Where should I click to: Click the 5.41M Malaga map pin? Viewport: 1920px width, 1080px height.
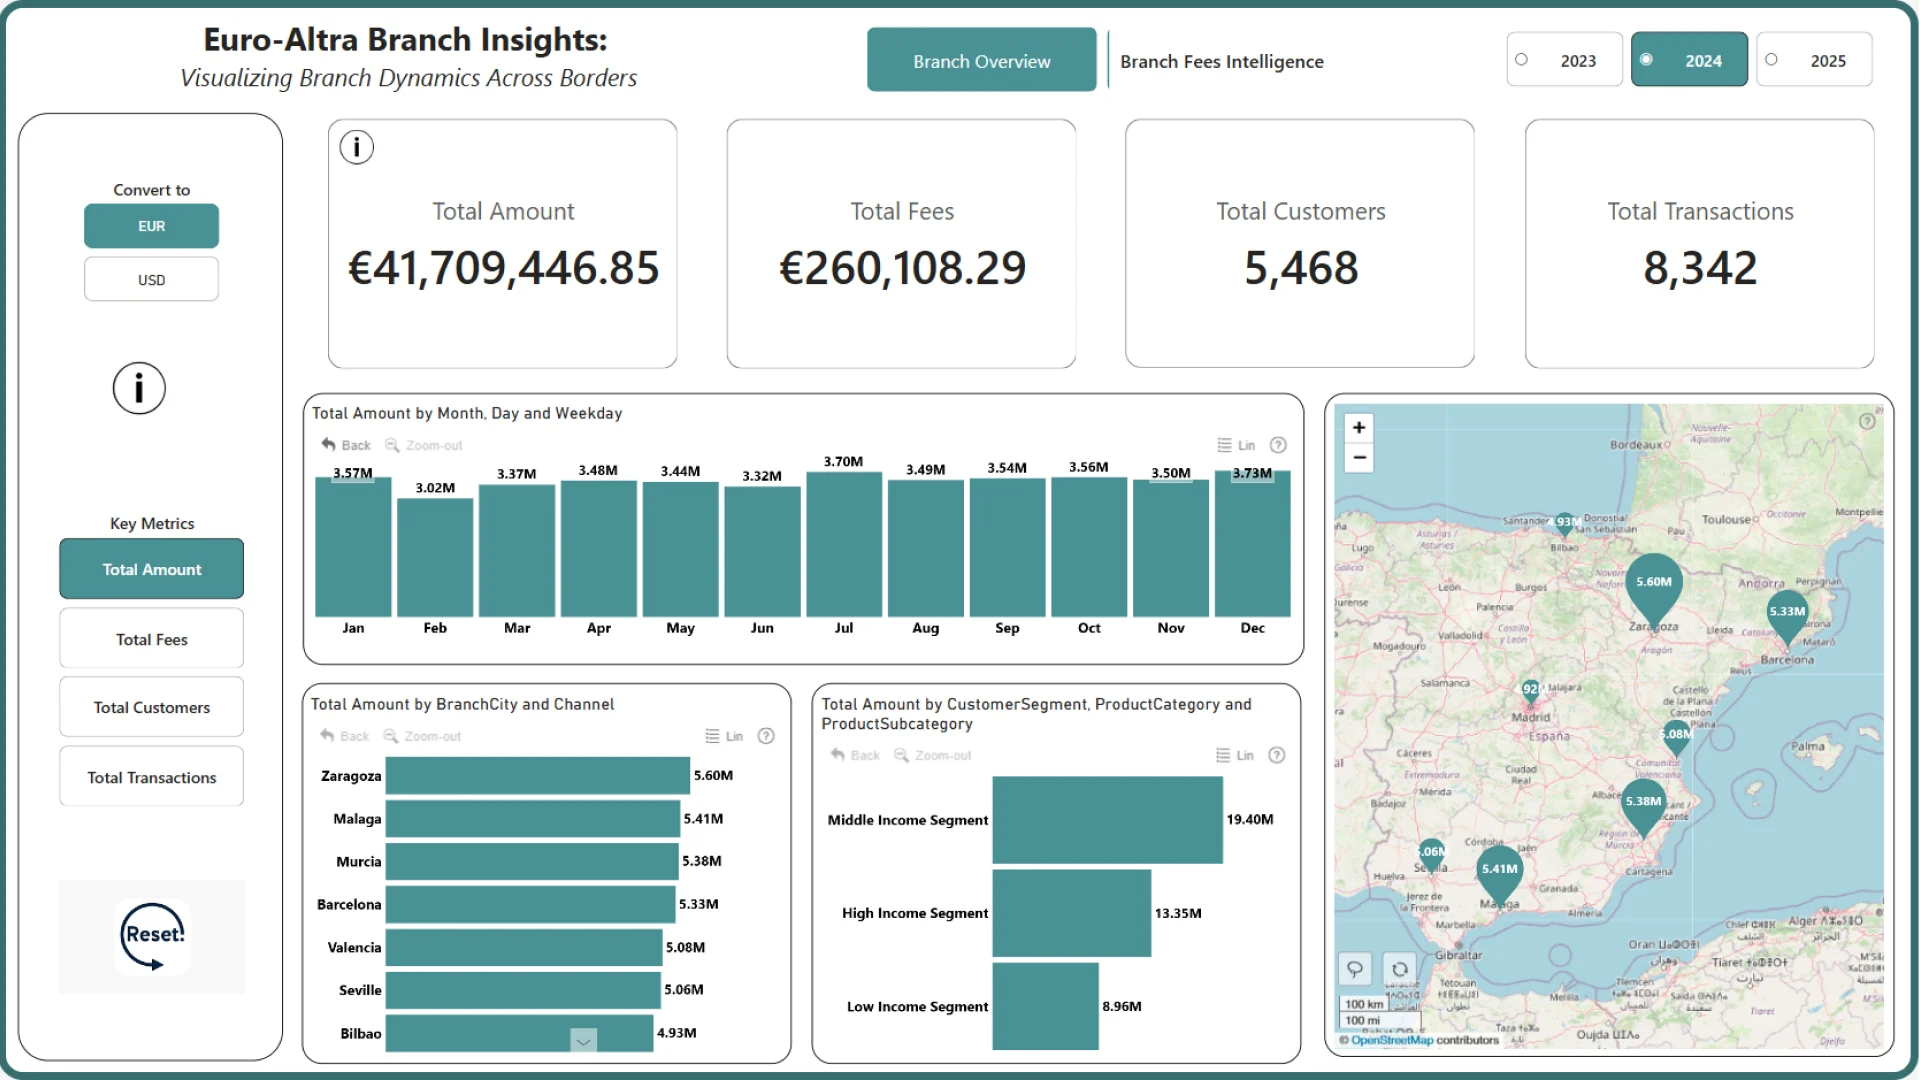click(x=1499, y=872)
